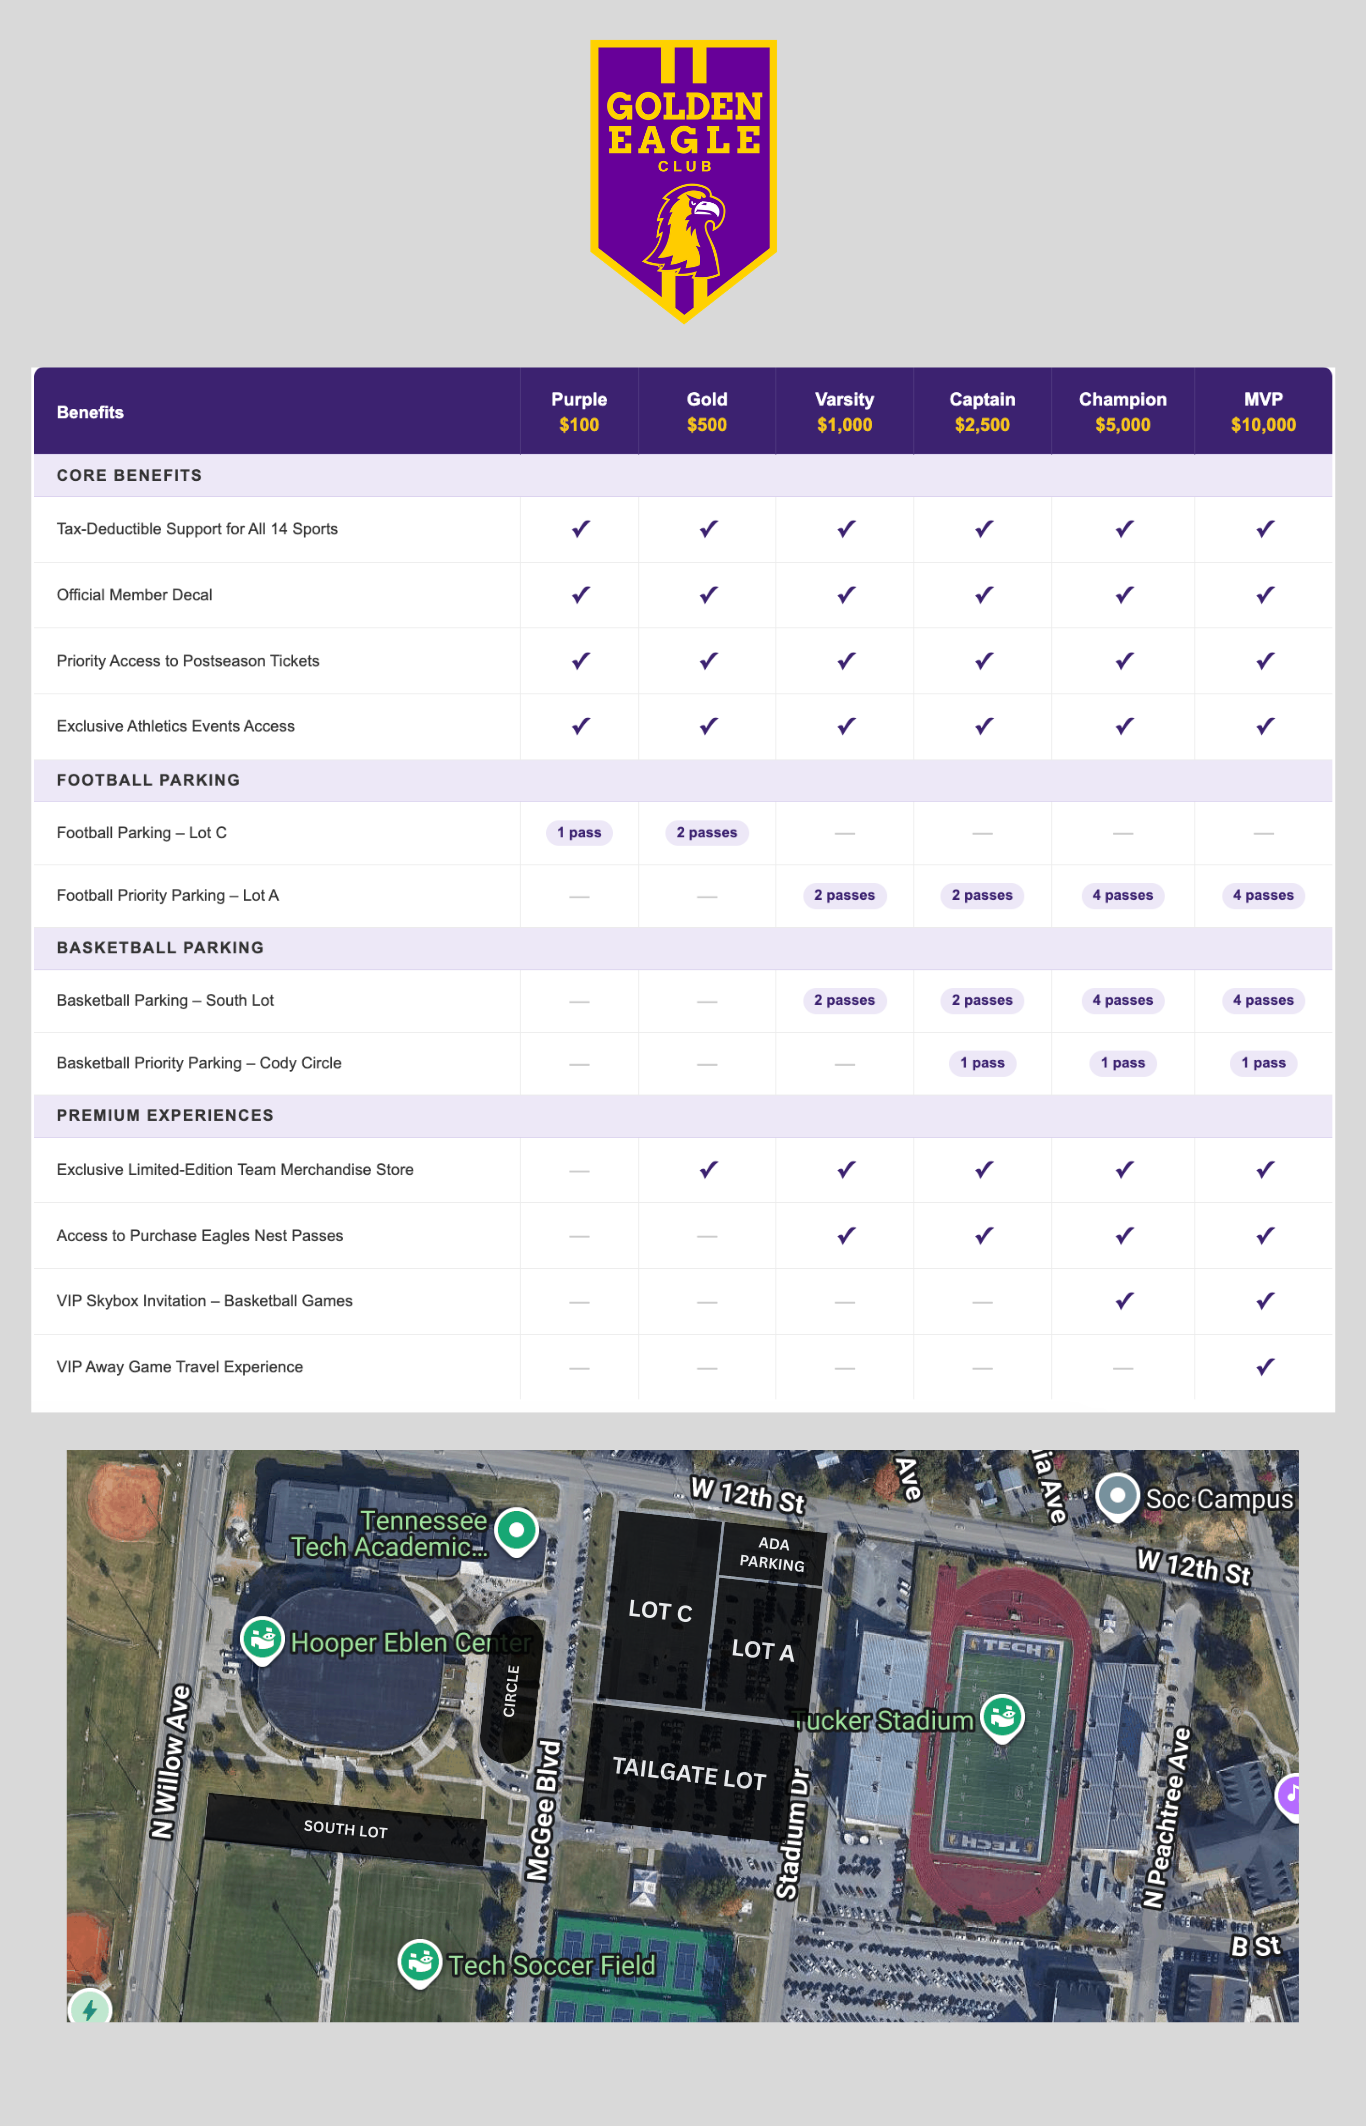
Task: Click 'Football Priority Parking – Lot A' label
Action: coord(168,896)
